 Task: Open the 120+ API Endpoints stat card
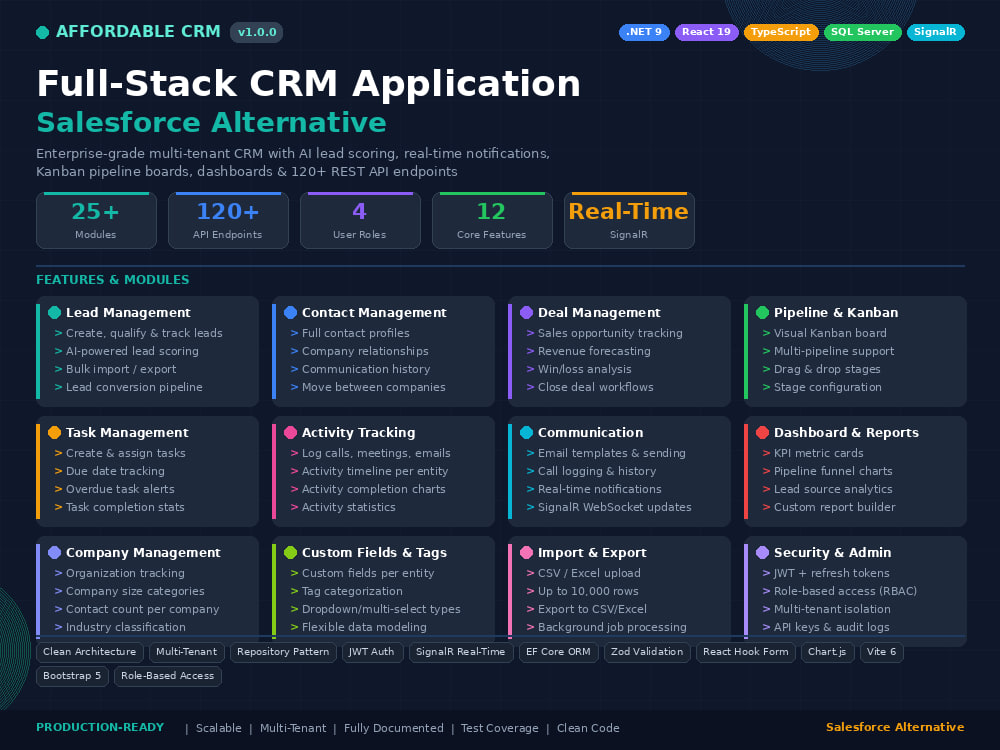(228, 221)
